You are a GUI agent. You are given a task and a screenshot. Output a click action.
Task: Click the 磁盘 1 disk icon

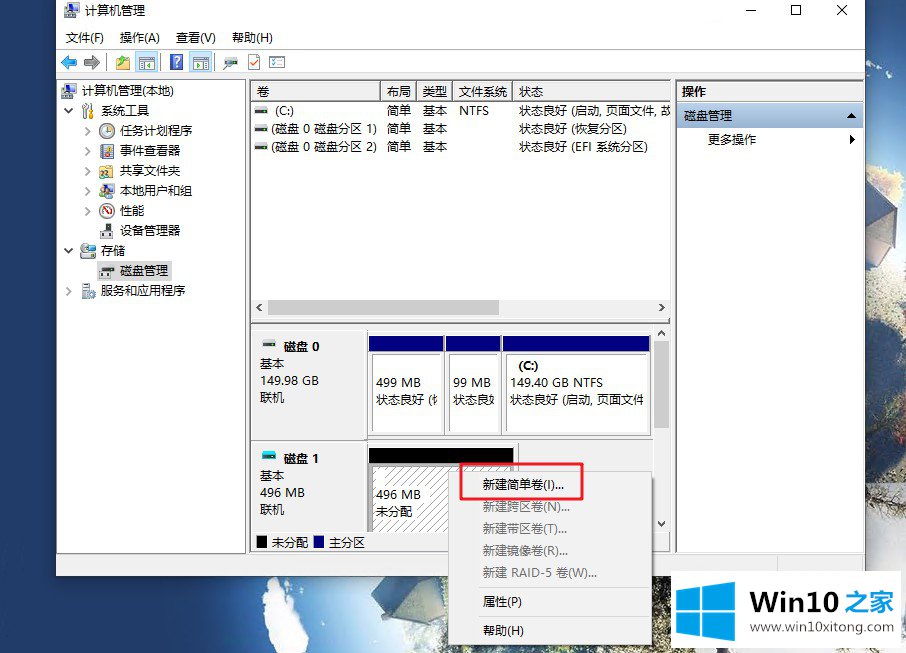pos(268,458)
